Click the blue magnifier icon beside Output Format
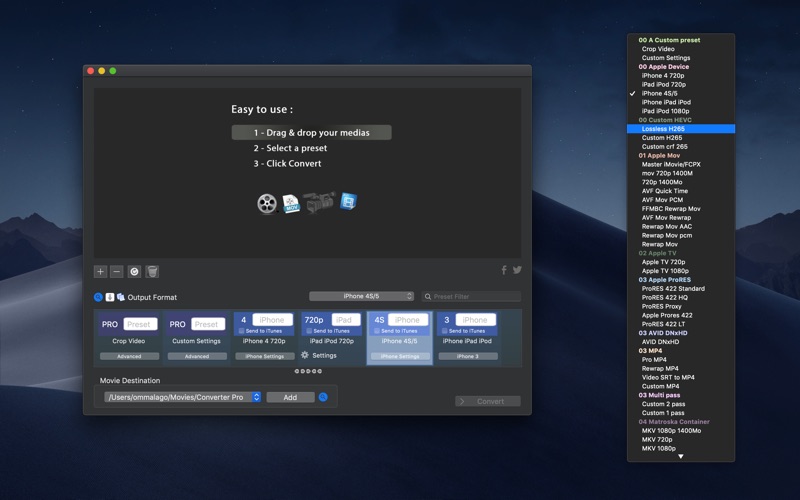 click(x=98, y=297)
